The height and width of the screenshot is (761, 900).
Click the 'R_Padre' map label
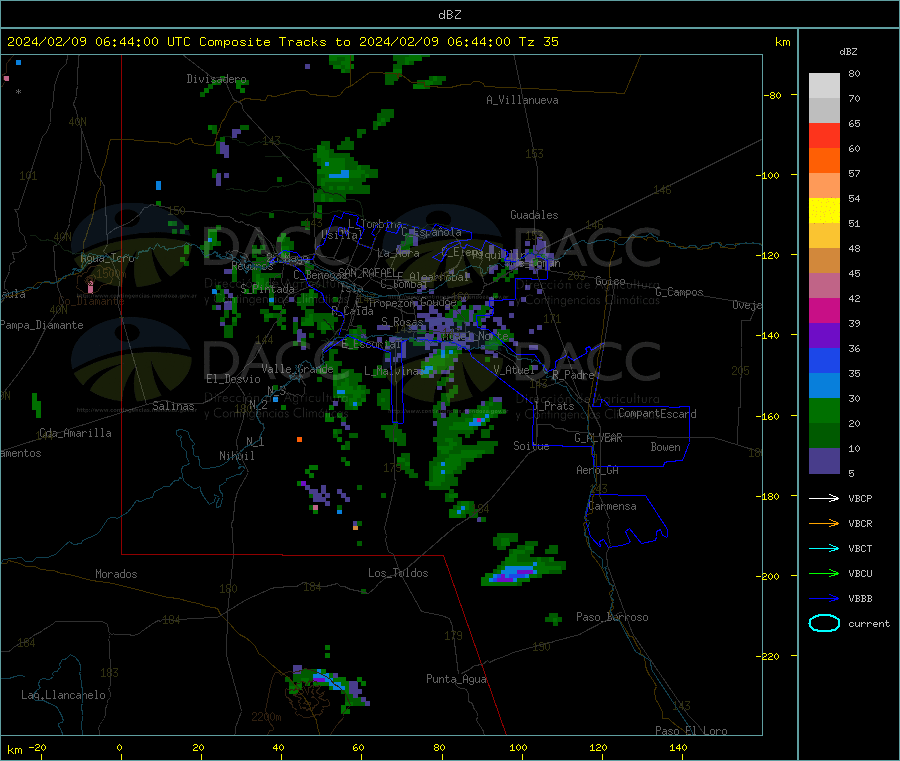click(573, 375)
